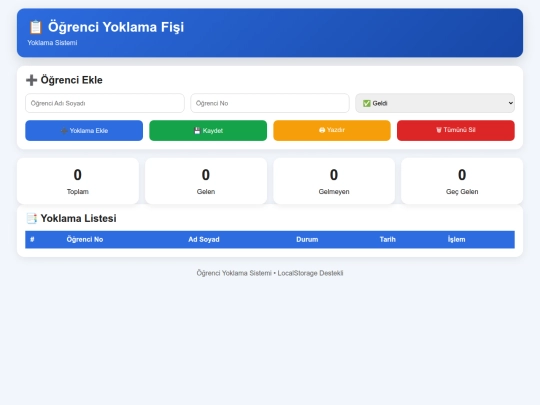Click the printer icon on Yazdır
The width and height of the screenshot is (540, 405).
(322, 130)
